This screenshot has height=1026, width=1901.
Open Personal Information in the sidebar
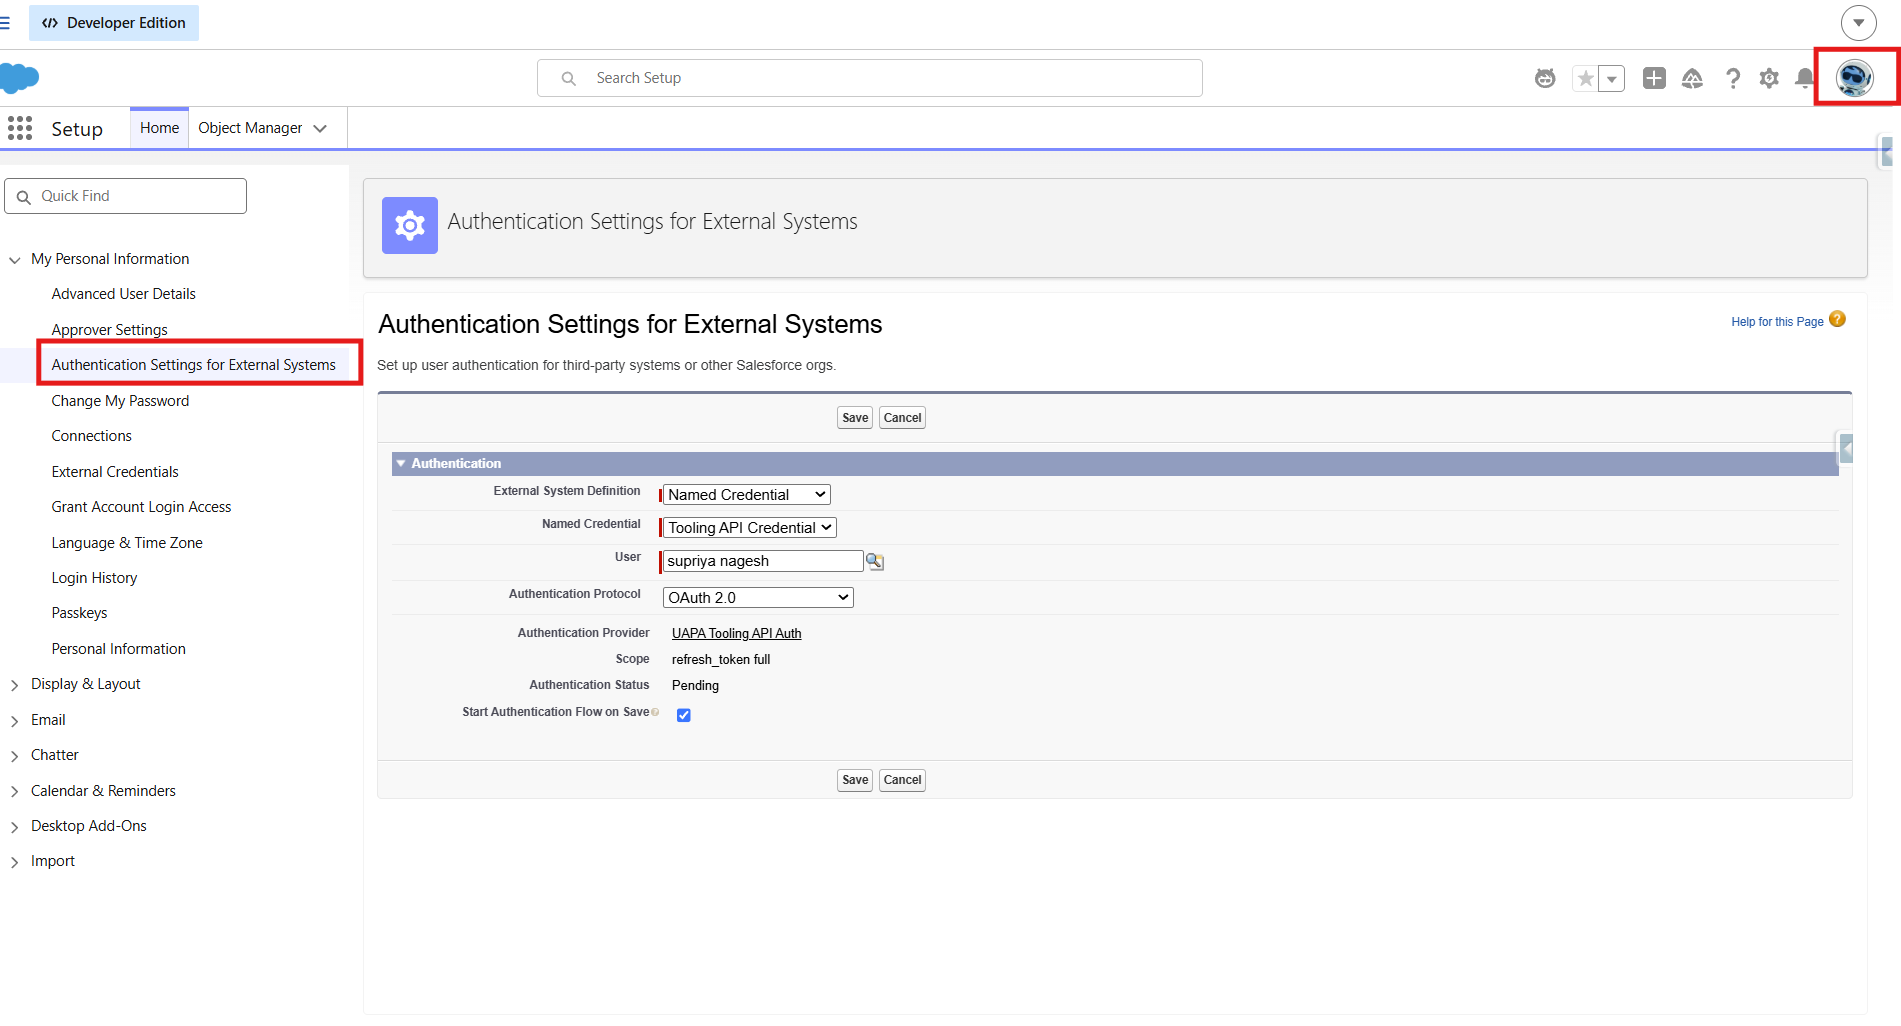pos(118,649)
